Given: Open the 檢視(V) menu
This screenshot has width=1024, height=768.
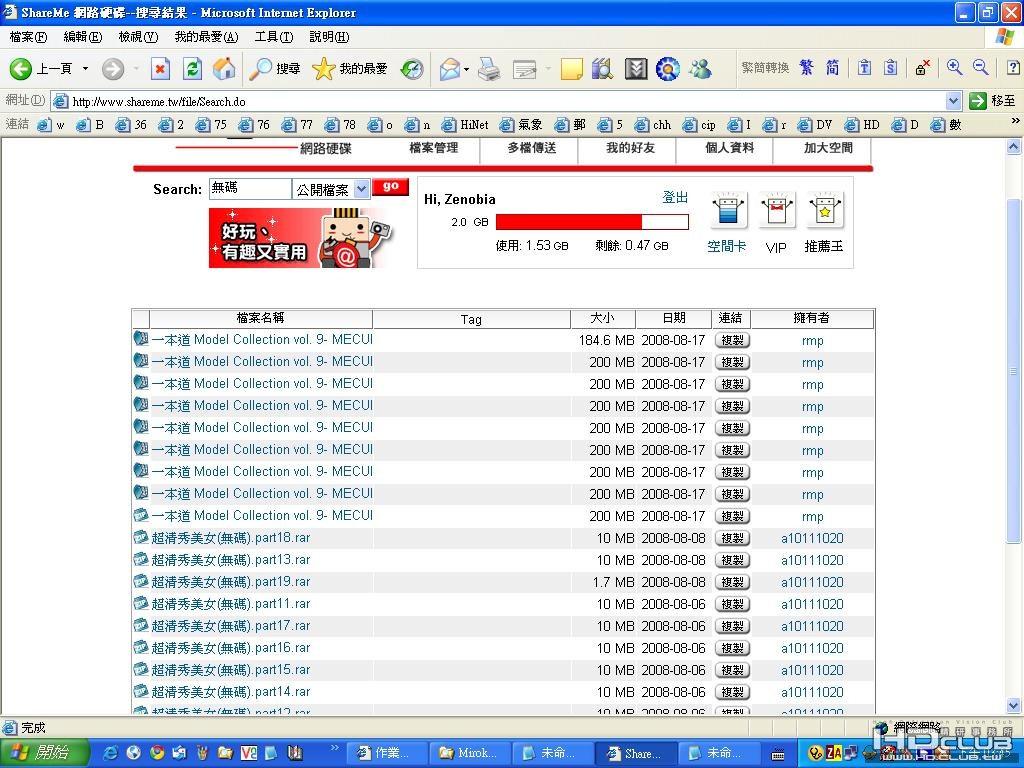Looking at the screenshot, I should pyautogui.click(x=138, y=37).
